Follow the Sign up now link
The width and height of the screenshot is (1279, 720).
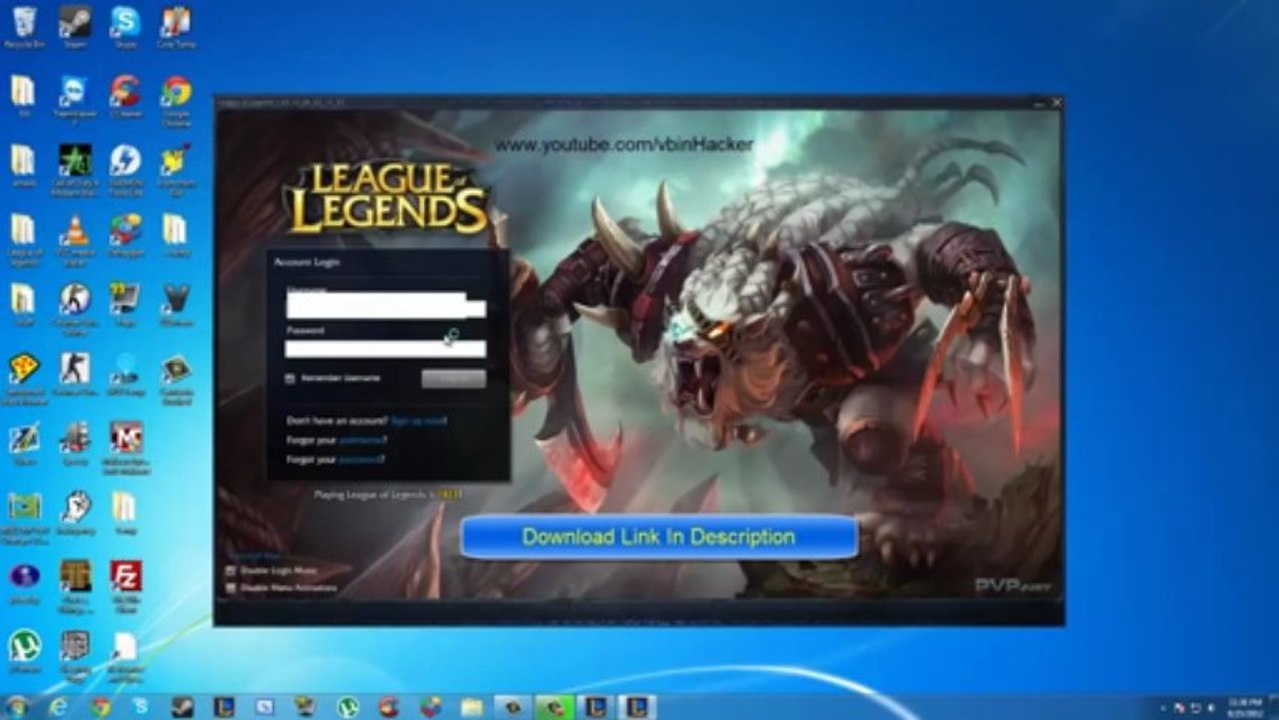pyautogui.click(x=417, y=421)
